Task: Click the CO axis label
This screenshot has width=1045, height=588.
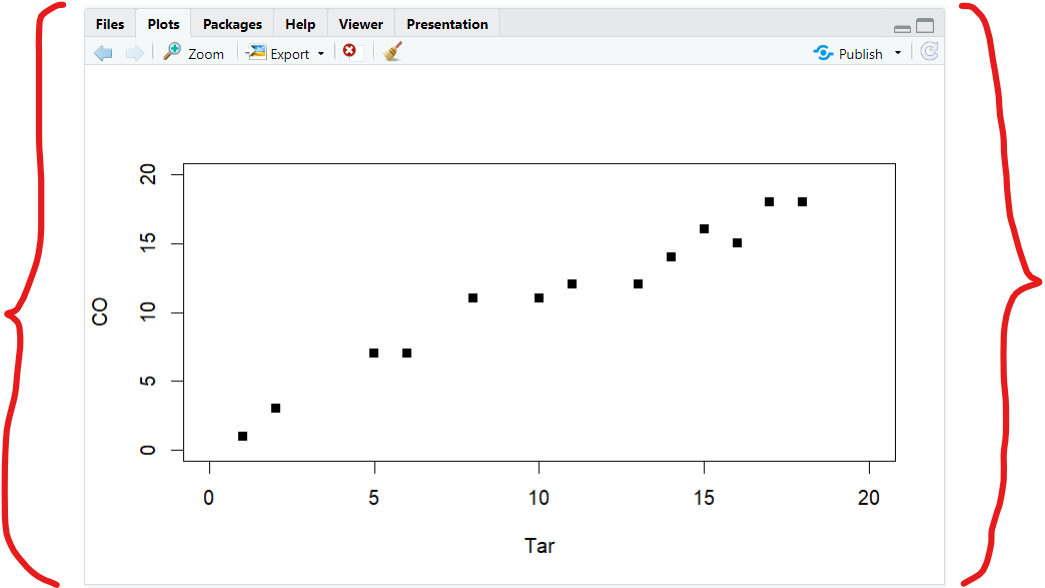Action: coord(99,312)
